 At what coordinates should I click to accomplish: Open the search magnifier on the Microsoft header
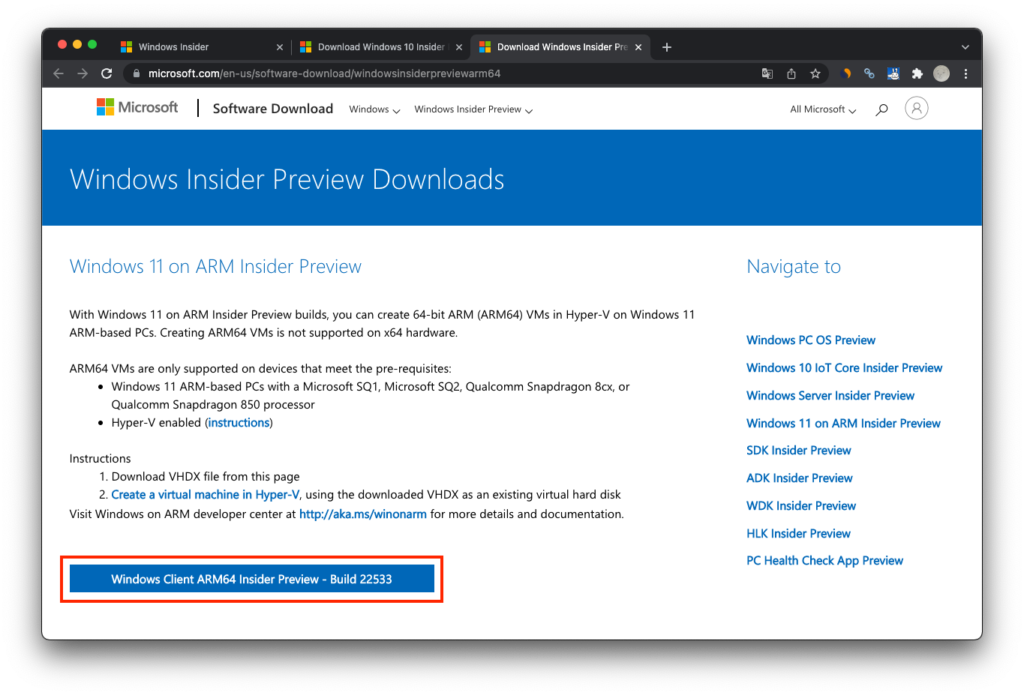[881, 108]
